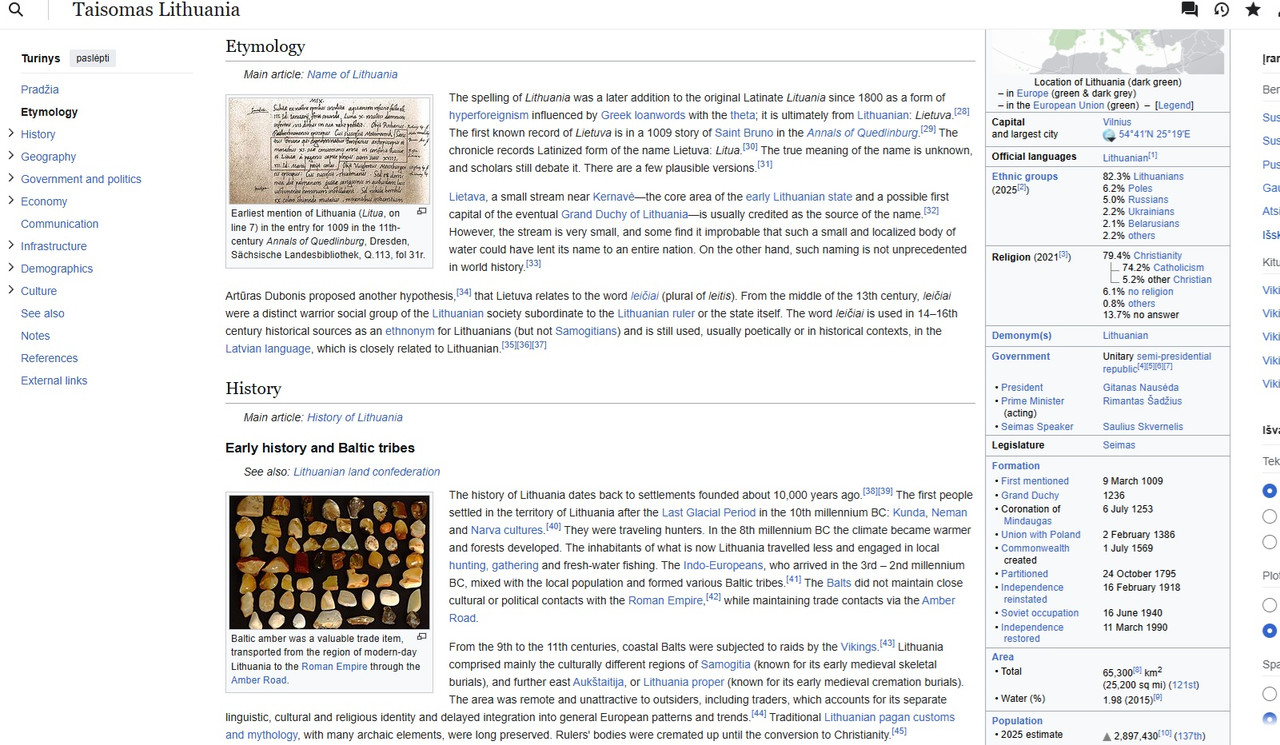This screenshot has width=1280, height=745.
Task: Click the 54°41′N 25°19′E coordinates link
Action: pos(1155,135)
